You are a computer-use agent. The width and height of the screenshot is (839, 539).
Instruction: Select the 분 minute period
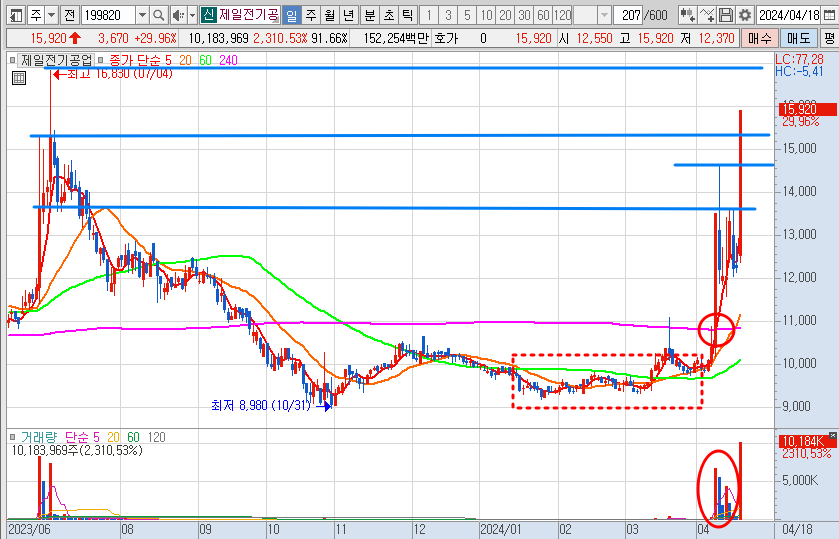369,15
